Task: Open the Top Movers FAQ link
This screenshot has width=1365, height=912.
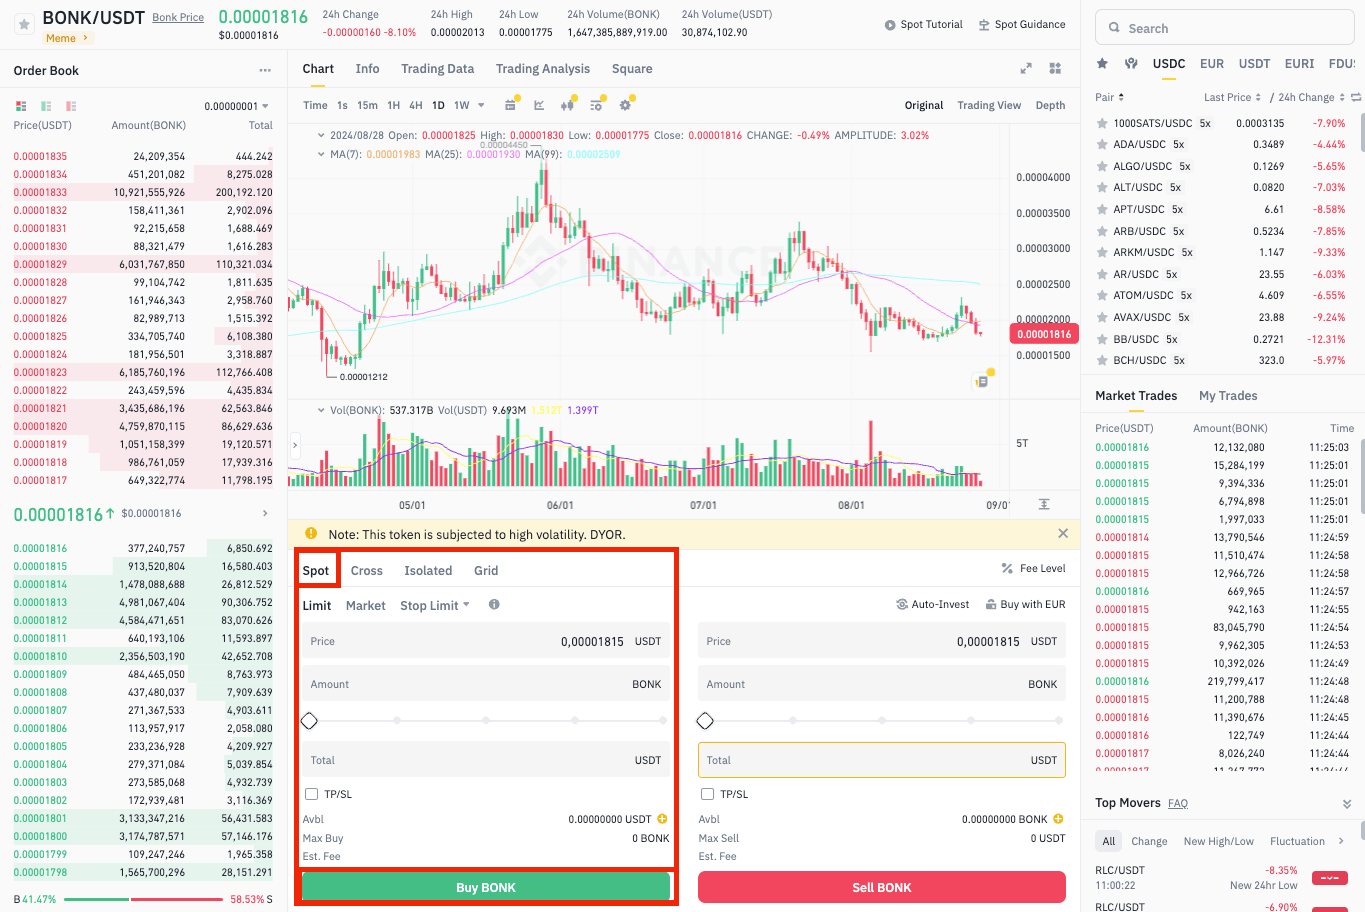Action: click(1178, 803)
